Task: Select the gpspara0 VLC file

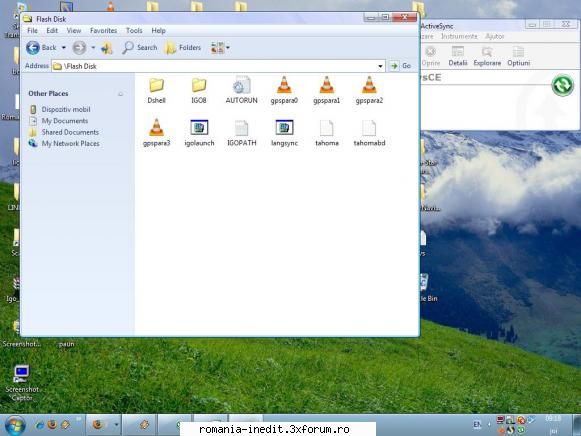Action: pos(284,90)
